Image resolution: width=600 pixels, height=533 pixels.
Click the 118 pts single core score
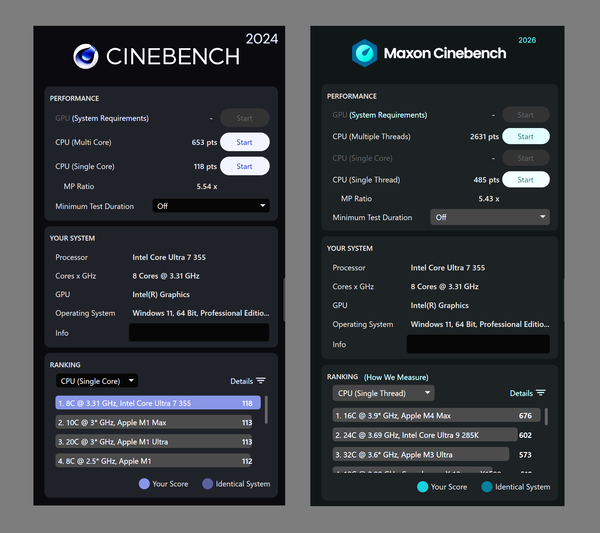pyautogui.click(x=205, y=166)
